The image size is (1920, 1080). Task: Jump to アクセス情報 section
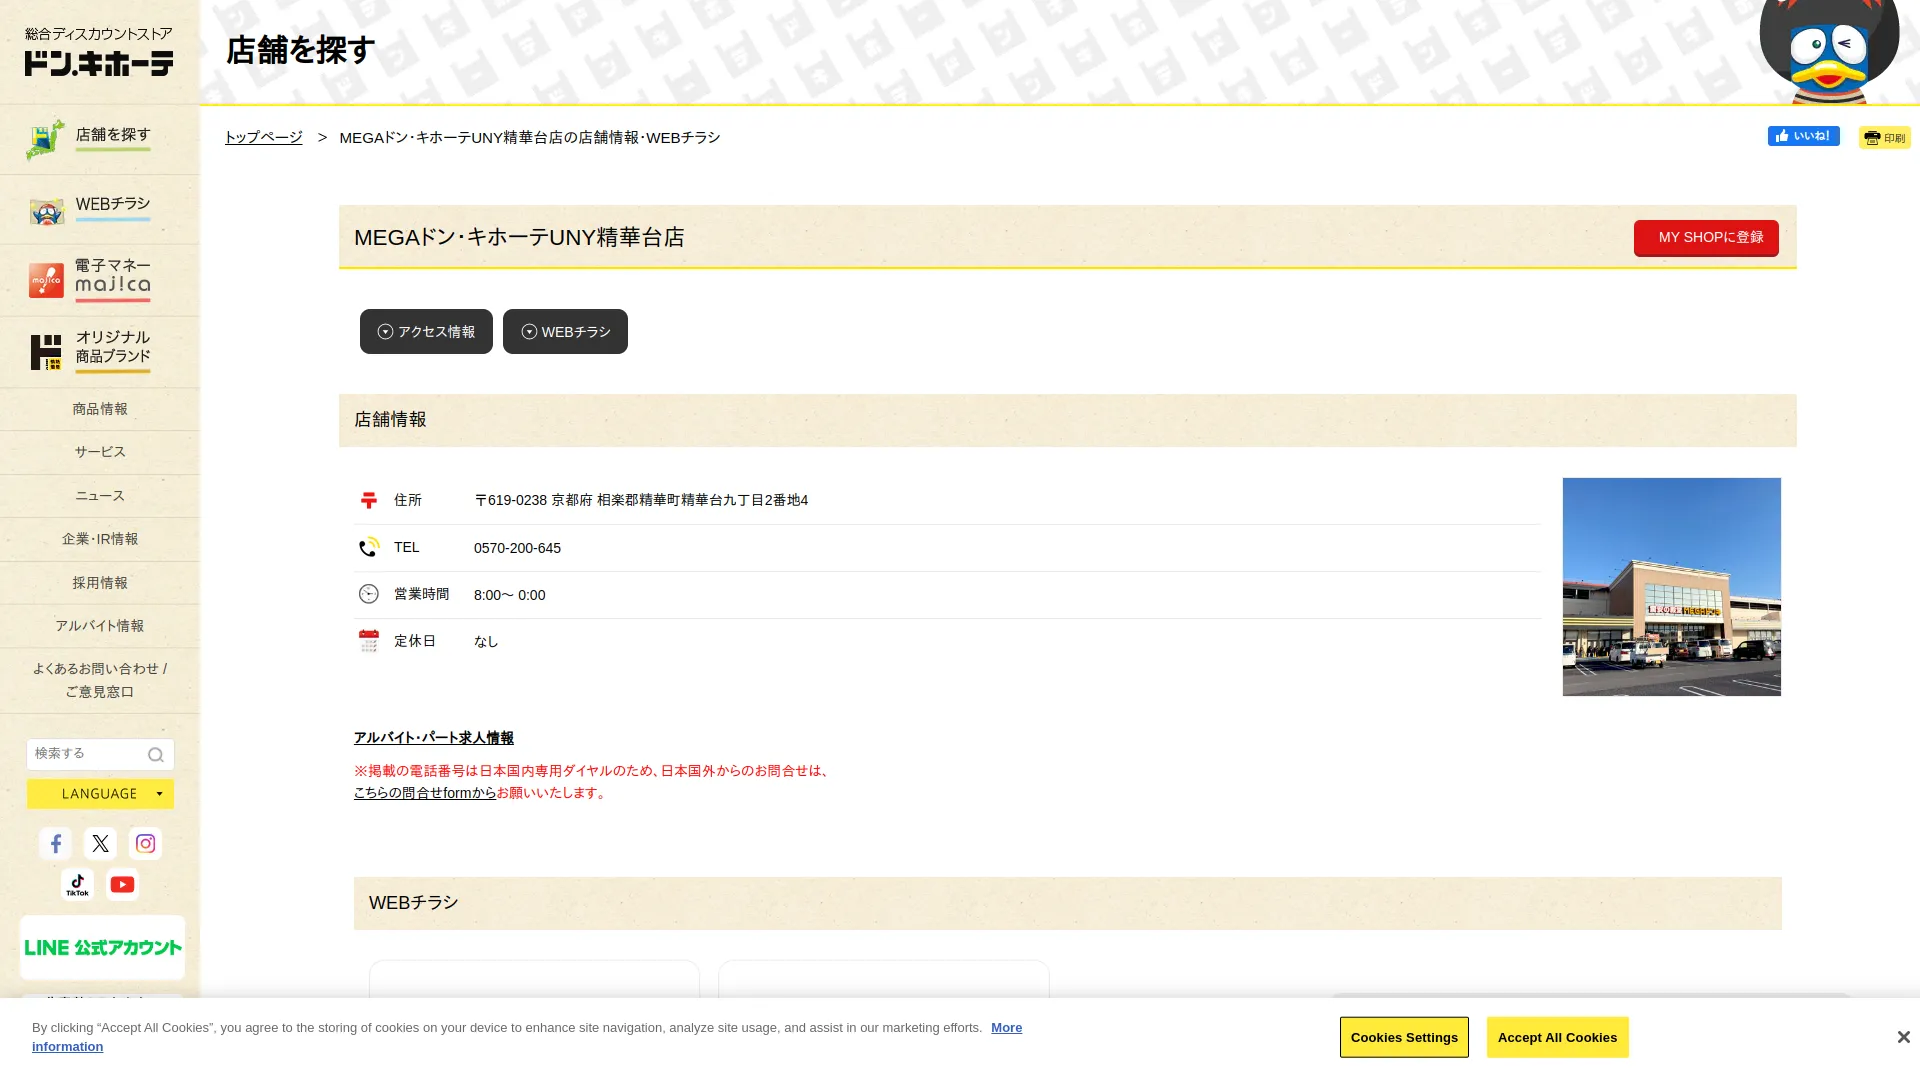point(426,331)
